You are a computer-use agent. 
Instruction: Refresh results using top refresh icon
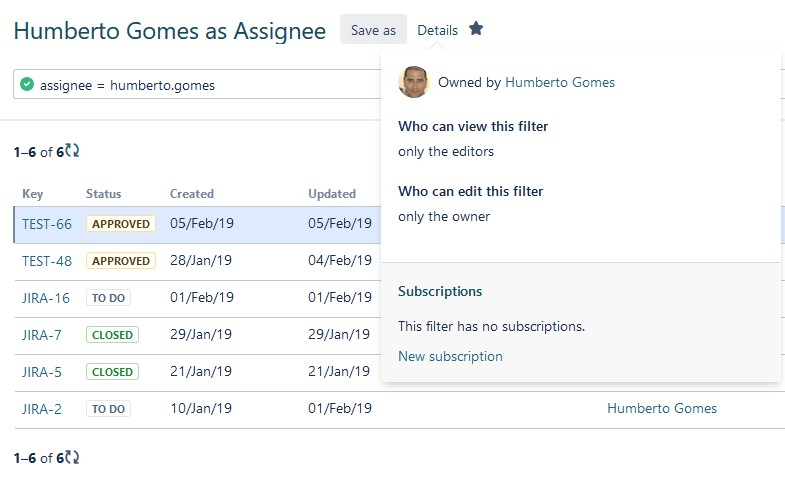coord(72,151)
